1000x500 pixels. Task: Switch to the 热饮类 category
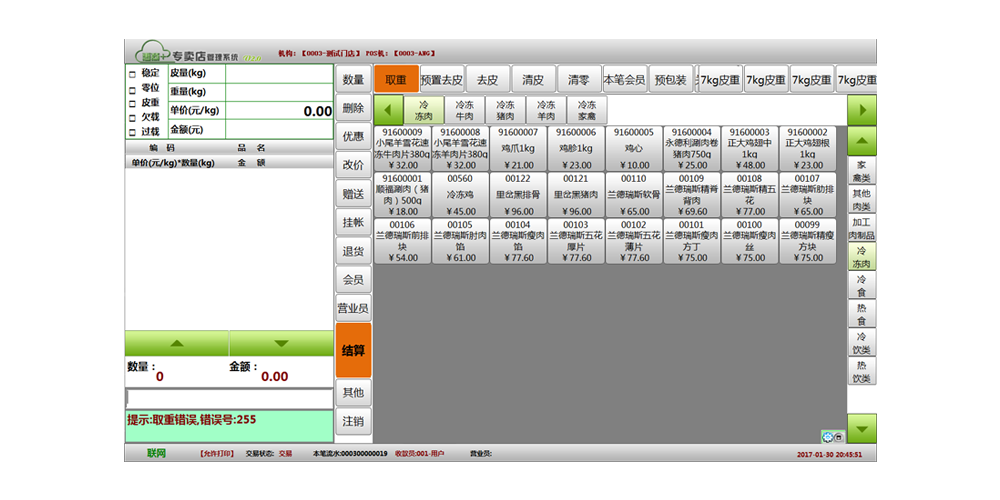[862, 371]
